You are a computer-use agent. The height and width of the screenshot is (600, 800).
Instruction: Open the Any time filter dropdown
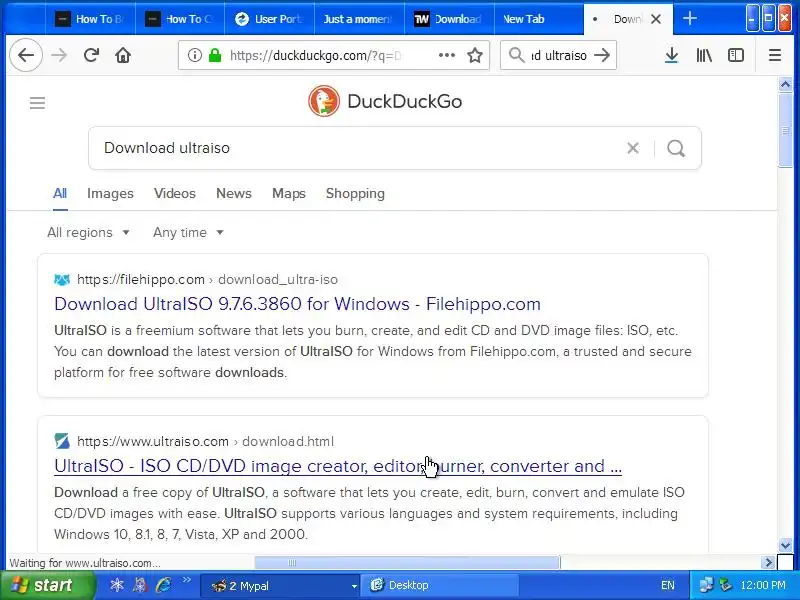click(188, 233)
